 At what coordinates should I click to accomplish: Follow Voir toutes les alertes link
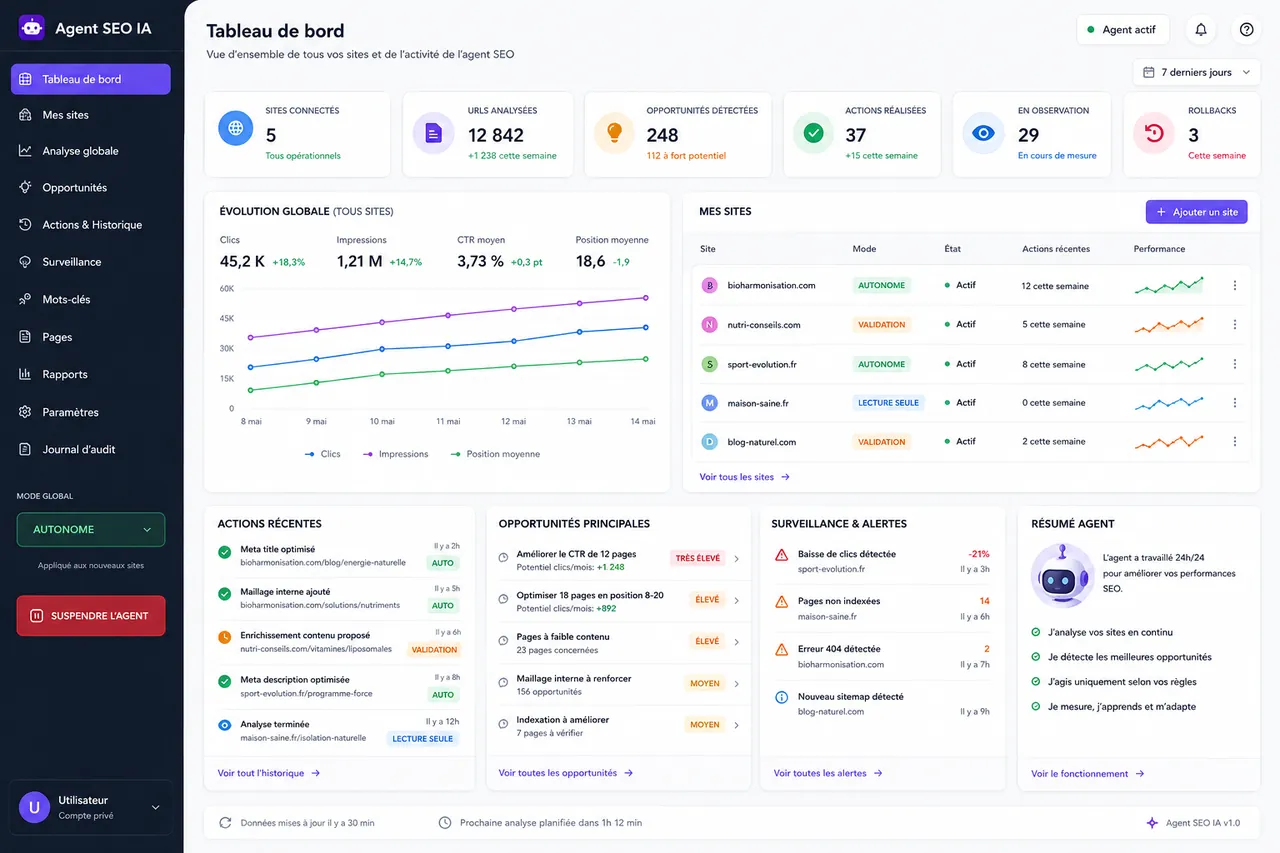(x=828, y=773)
